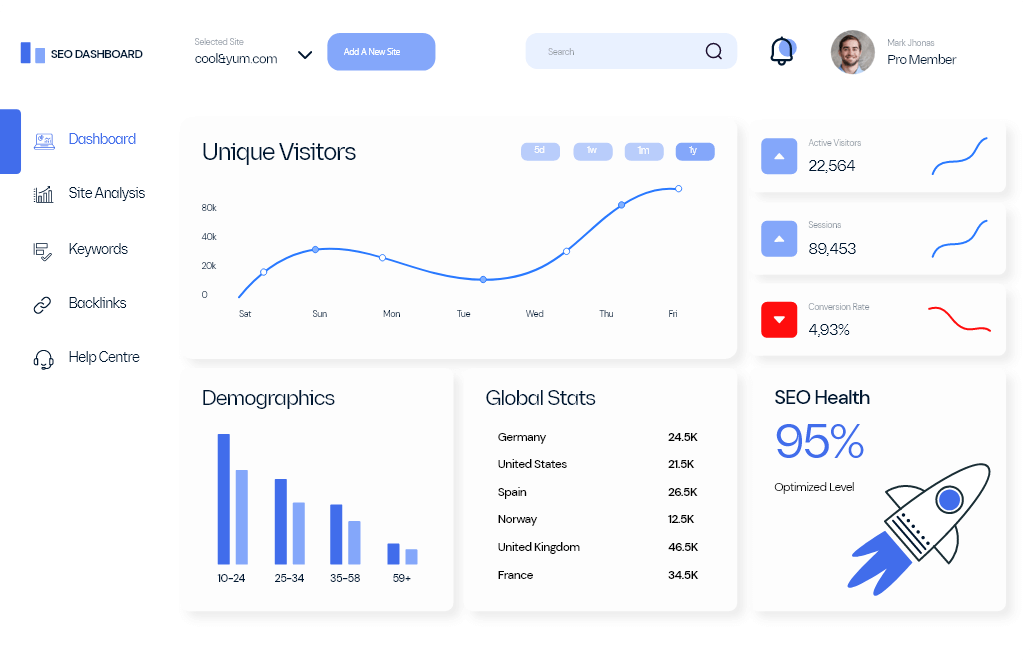Click the Unique Visitors heading
1031x661 pixels.
coord(279,152)
